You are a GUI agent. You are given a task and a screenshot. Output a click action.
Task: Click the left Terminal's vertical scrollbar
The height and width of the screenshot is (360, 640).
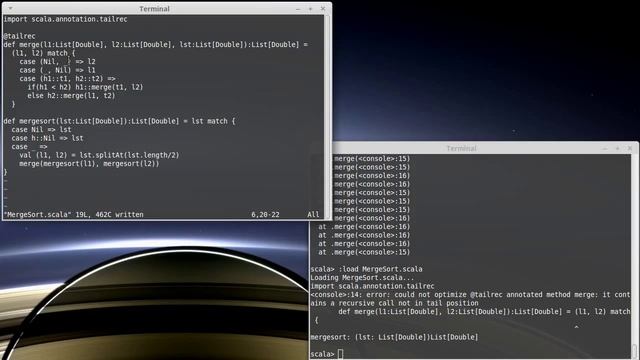327,116
